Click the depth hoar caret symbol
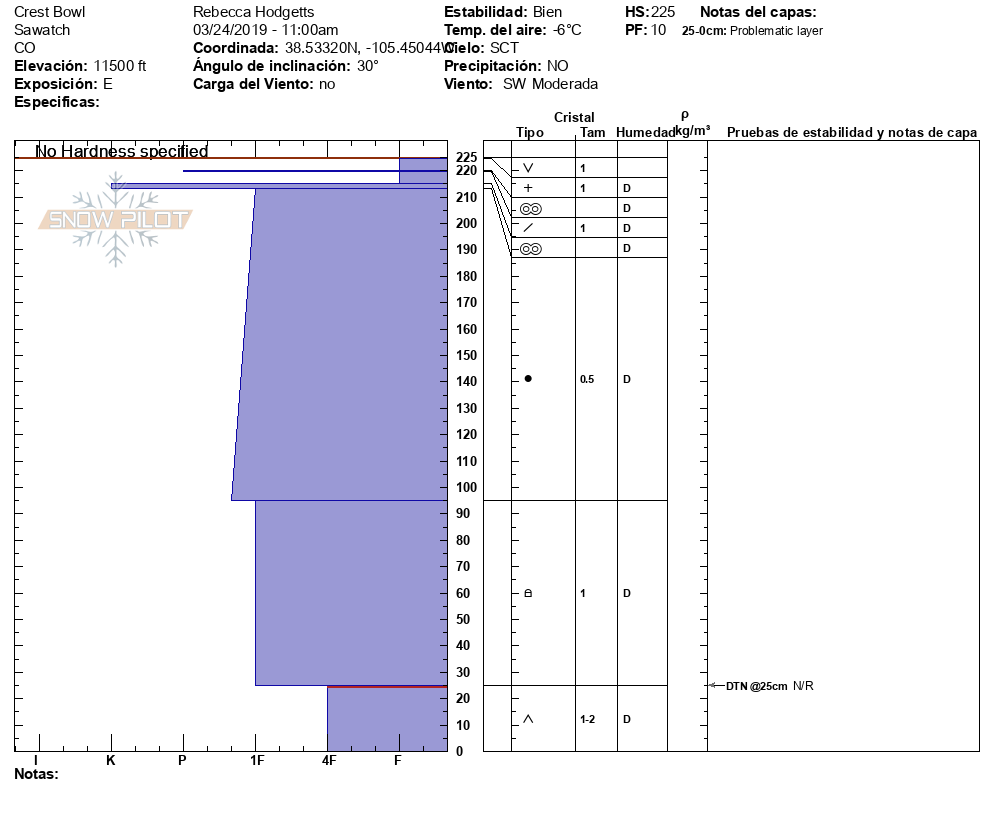The image size is (994, 840). pyautogui.click(x=528, y=719)
